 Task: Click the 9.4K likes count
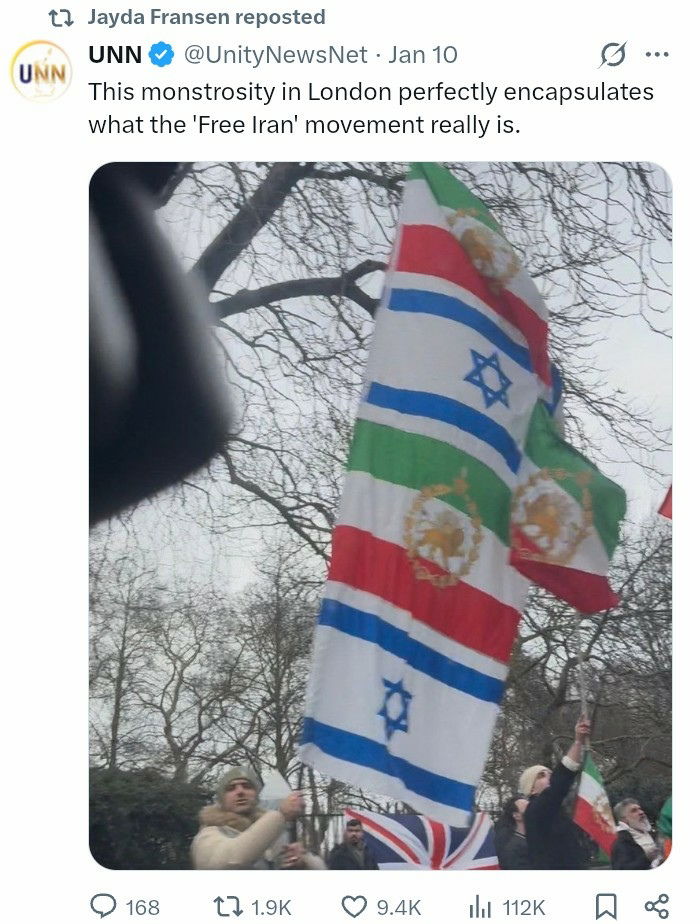point(399,908)
